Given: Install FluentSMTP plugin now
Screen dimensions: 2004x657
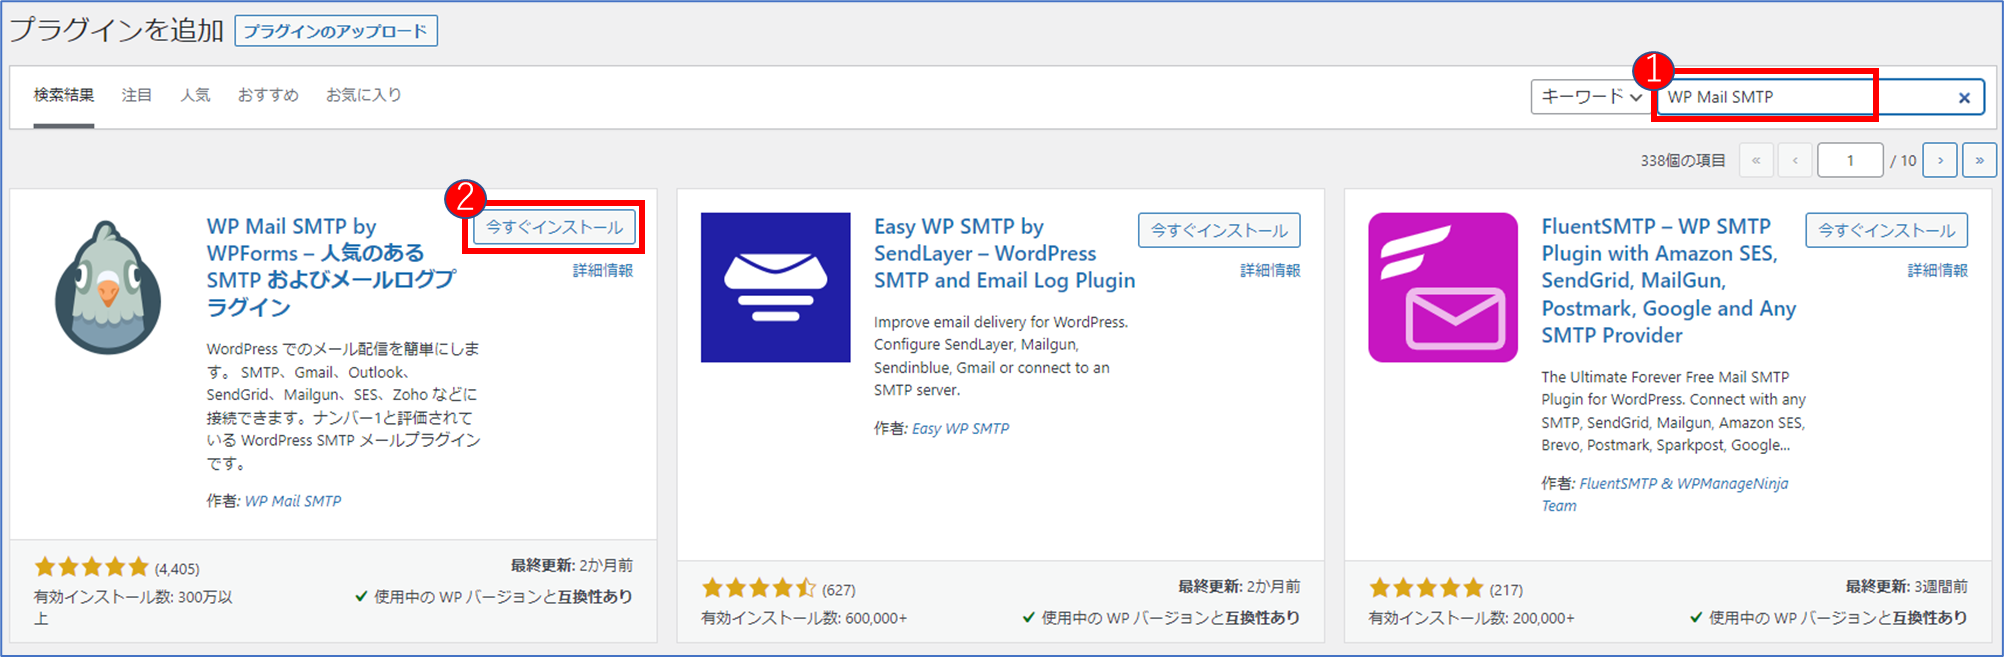Looking at the screenshot, I should click(1886, 230).
